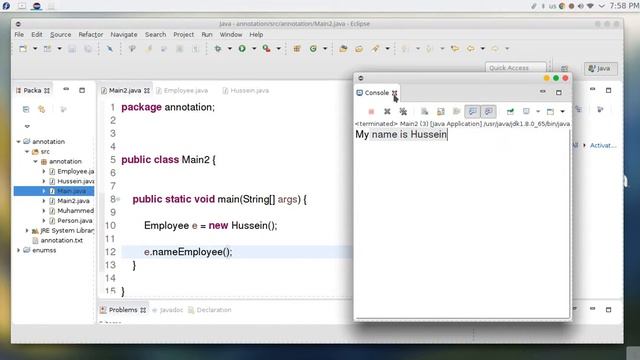The width and height of the screenshot is (640, 360).
Task: Open the Navigate menu
Action: [x=124, y=35]
